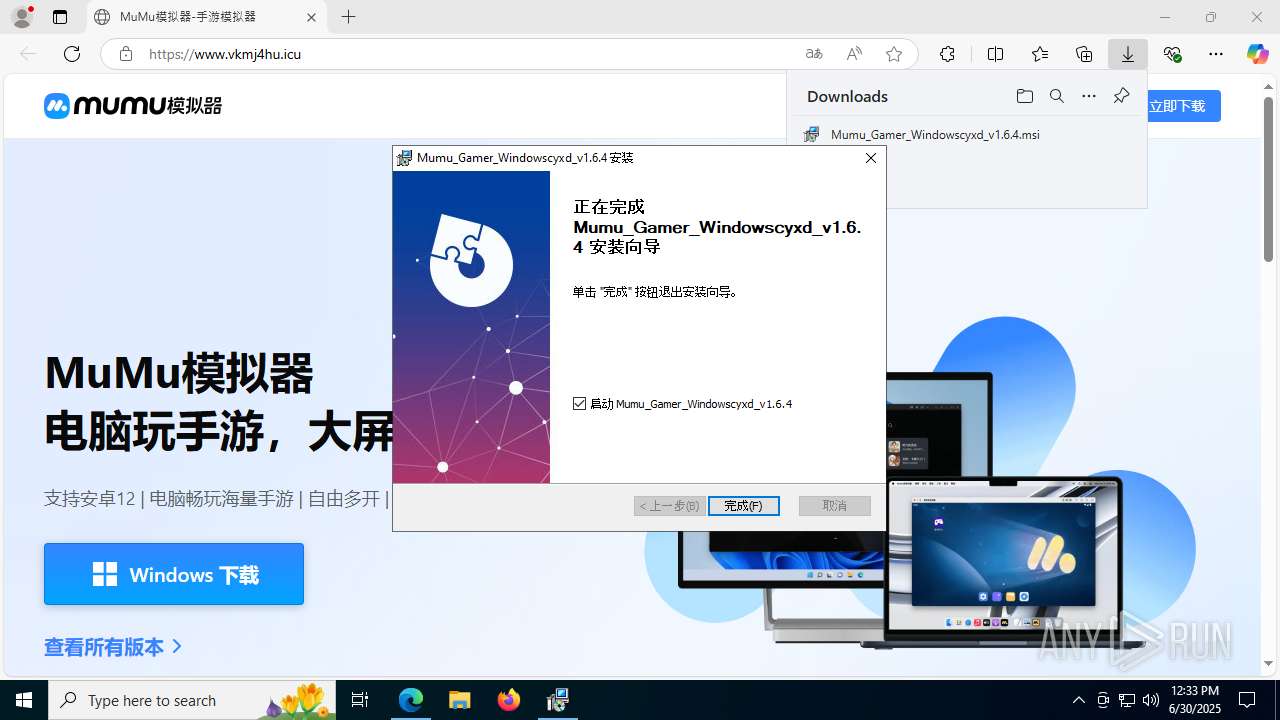Close the installer dialog window
Viewport: 1280px width, 720px height.
(x=870, y=158)
